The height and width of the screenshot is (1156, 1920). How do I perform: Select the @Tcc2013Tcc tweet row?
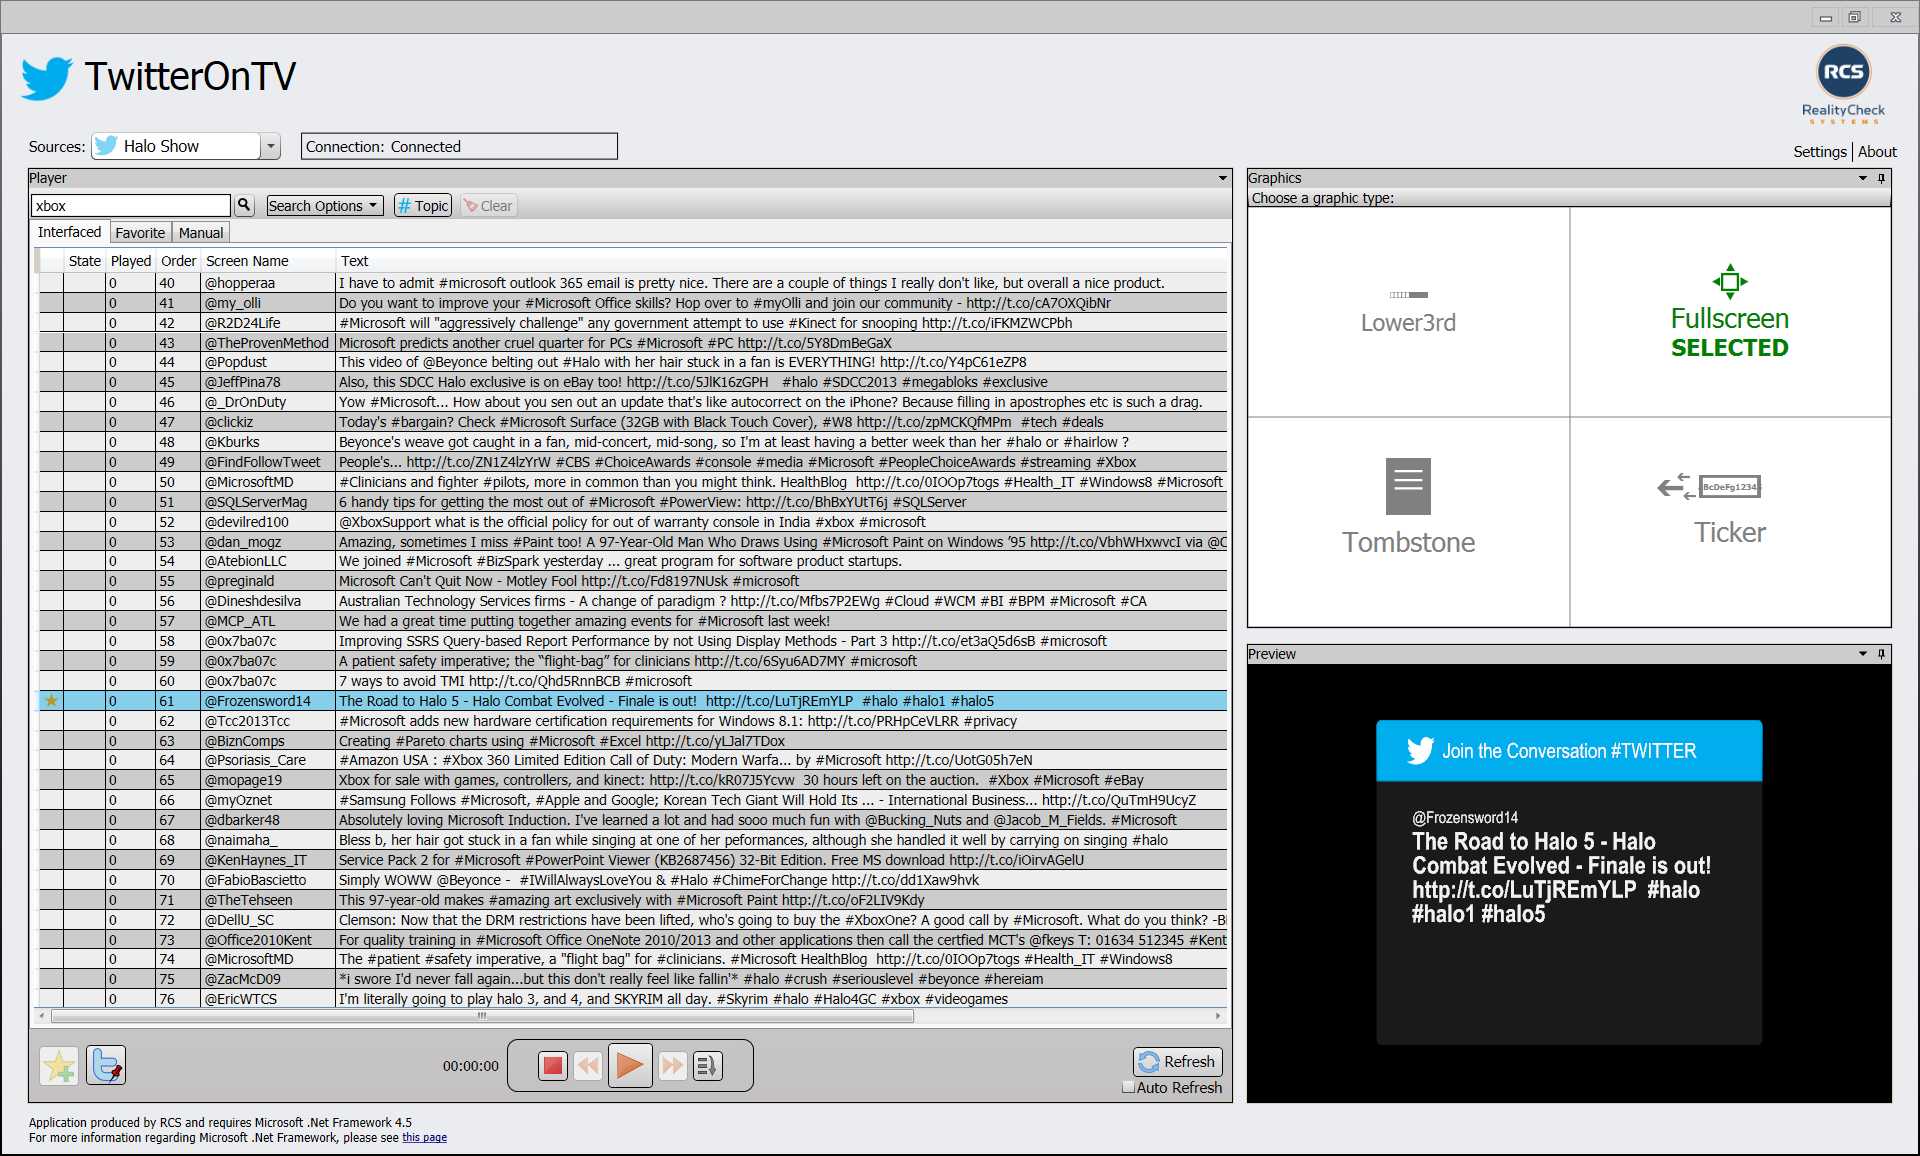[632, 721]
